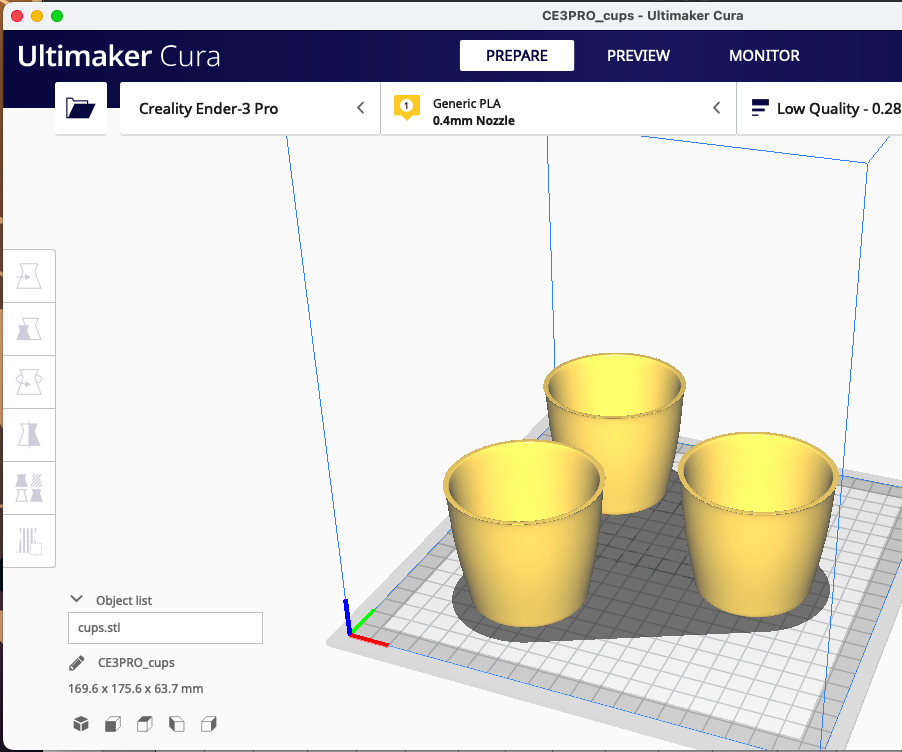
Task: Select the Rotate tool
Action: tap(29, 381)
